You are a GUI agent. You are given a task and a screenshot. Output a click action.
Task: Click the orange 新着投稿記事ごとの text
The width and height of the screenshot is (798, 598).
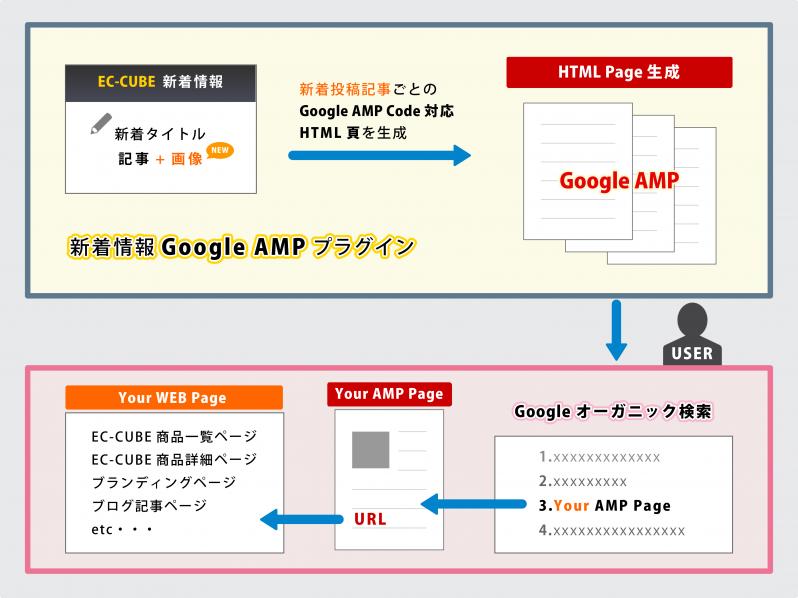click(x=368, y=90)
